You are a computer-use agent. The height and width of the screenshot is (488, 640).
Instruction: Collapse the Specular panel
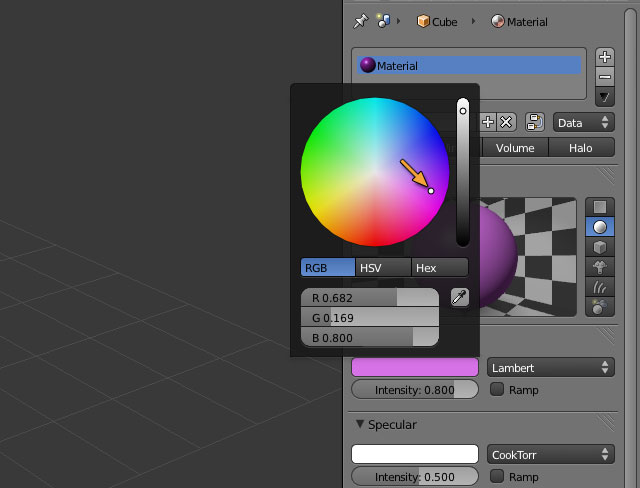coord(361,424)
